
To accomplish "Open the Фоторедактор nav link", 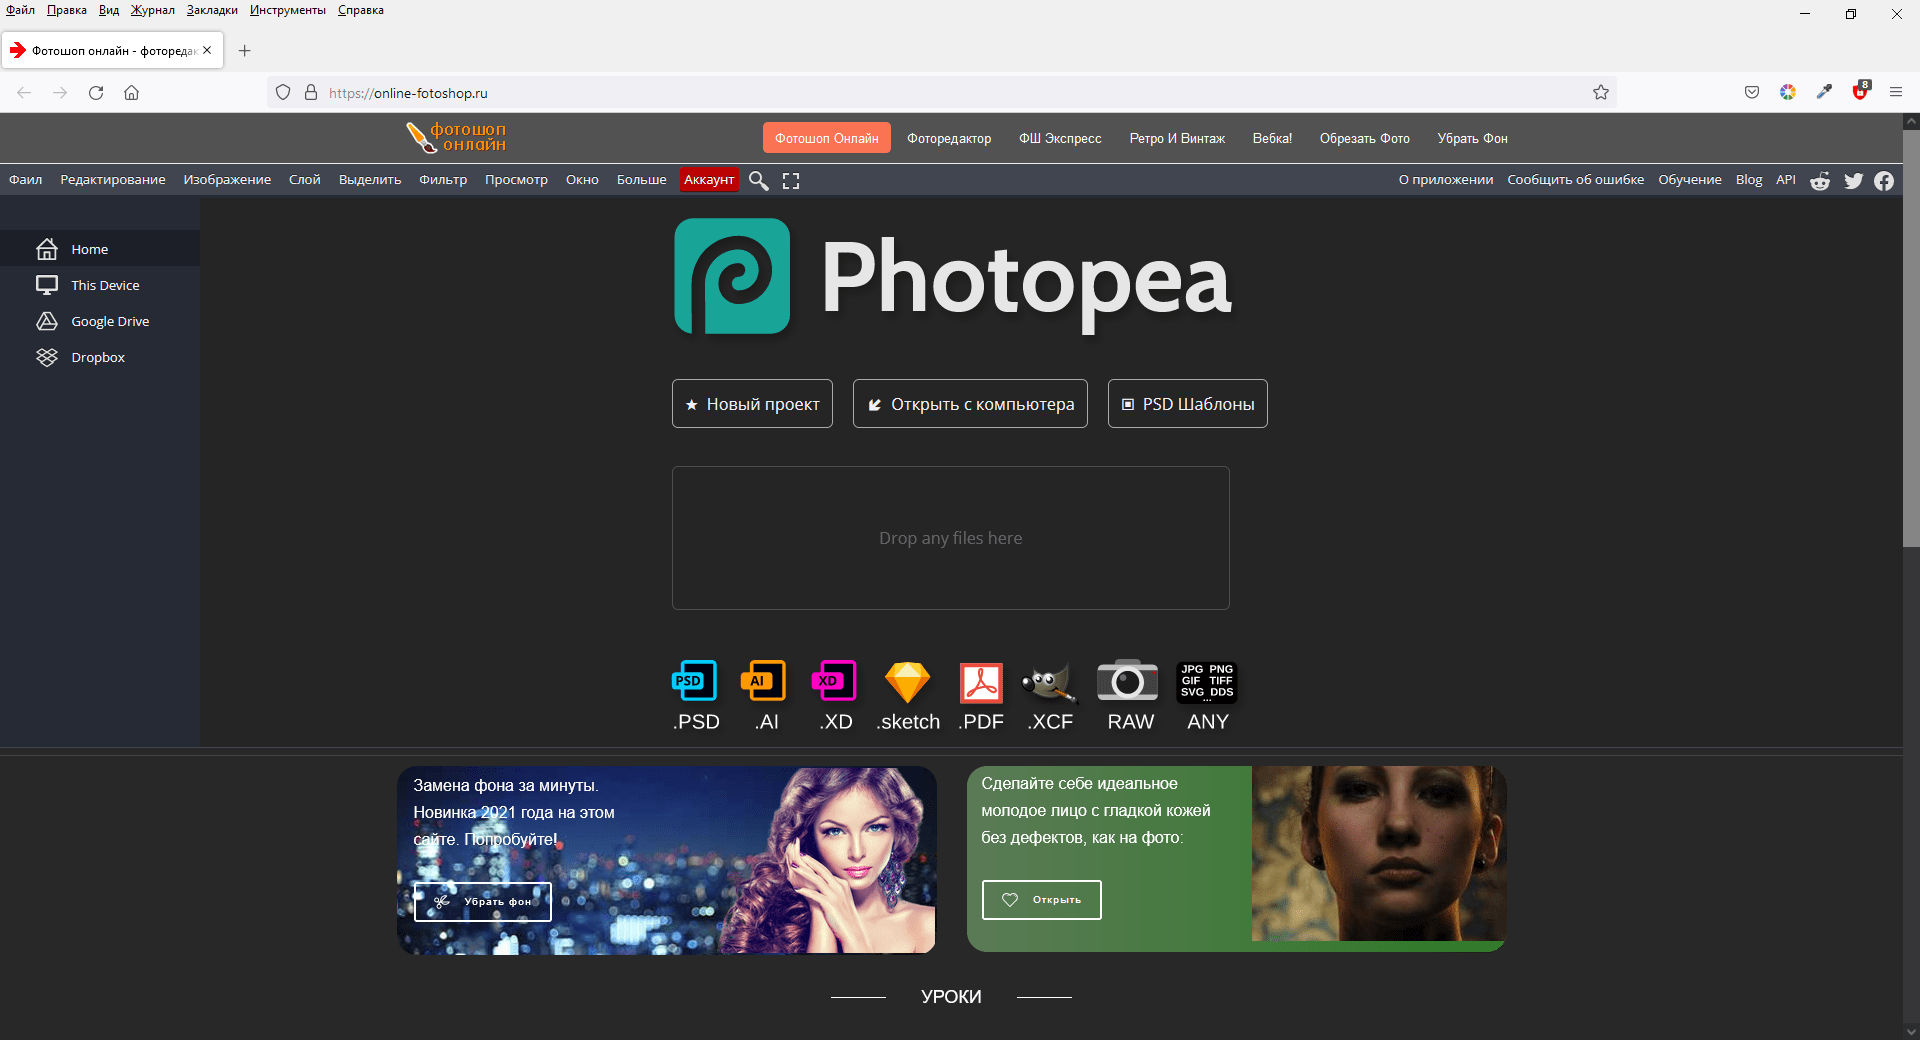I will point(949,138).
